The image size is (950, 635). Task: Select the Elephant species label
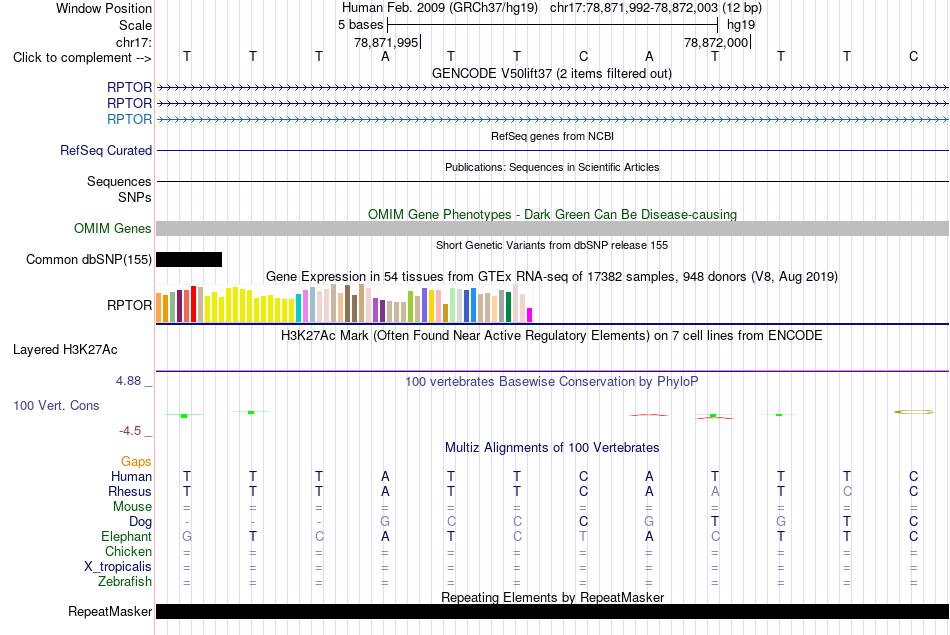126,536
